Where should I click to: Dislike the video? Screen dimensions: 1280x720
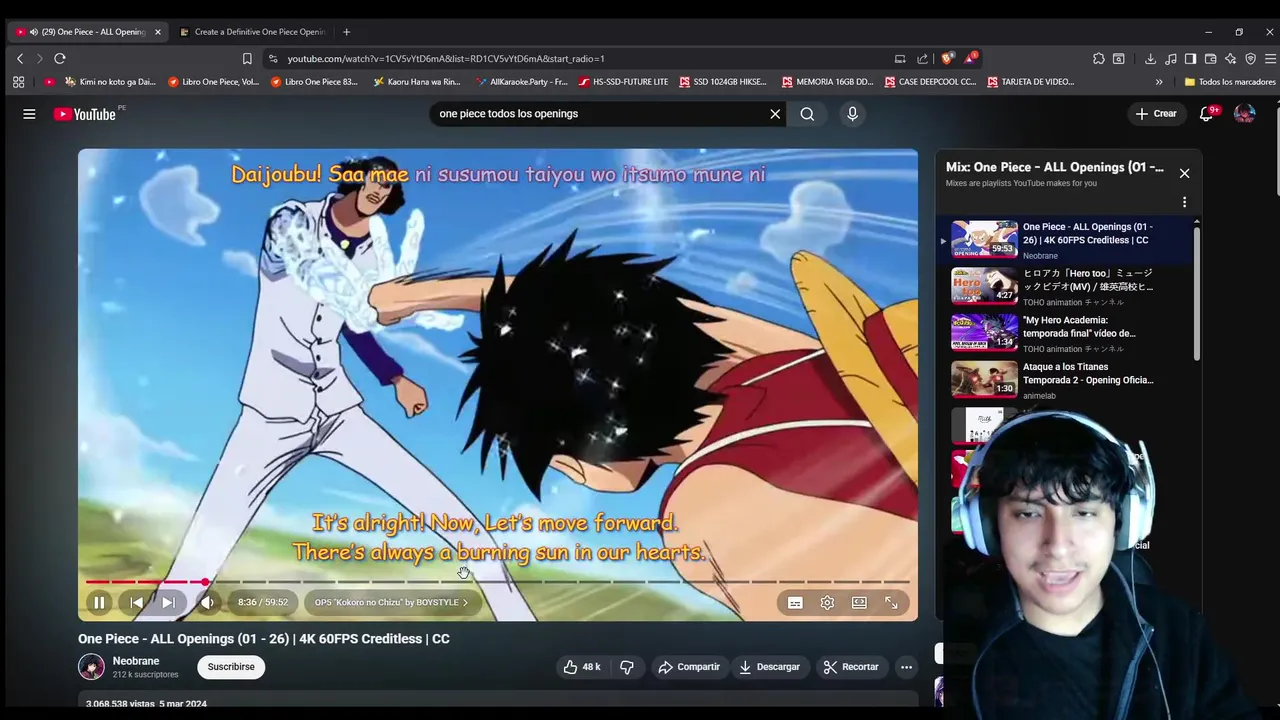coord(627,667)
